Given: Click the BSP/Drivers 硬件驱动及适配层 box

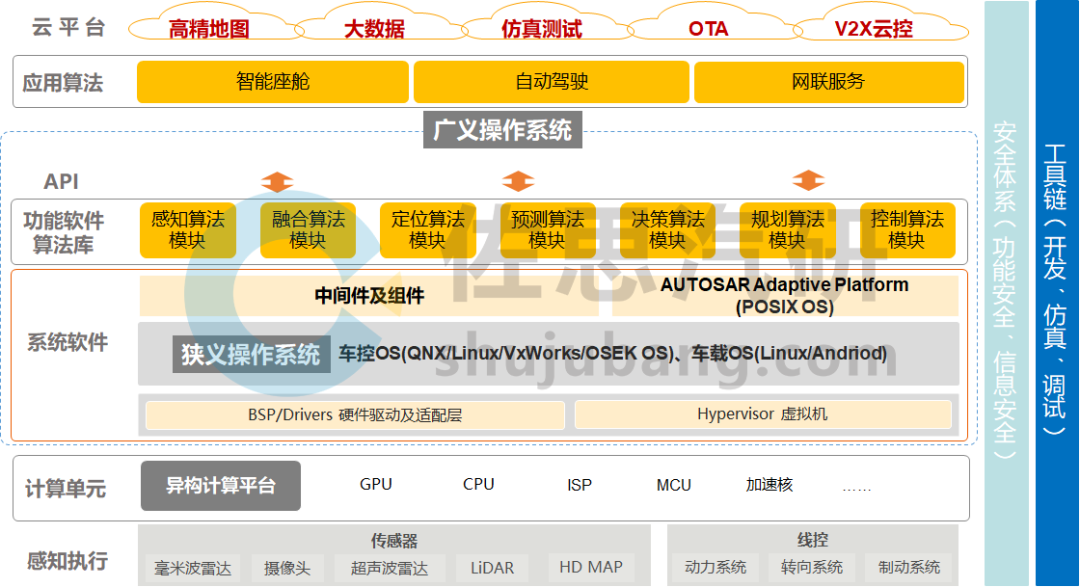Looking at the screenshot, I should pos(355,415).
